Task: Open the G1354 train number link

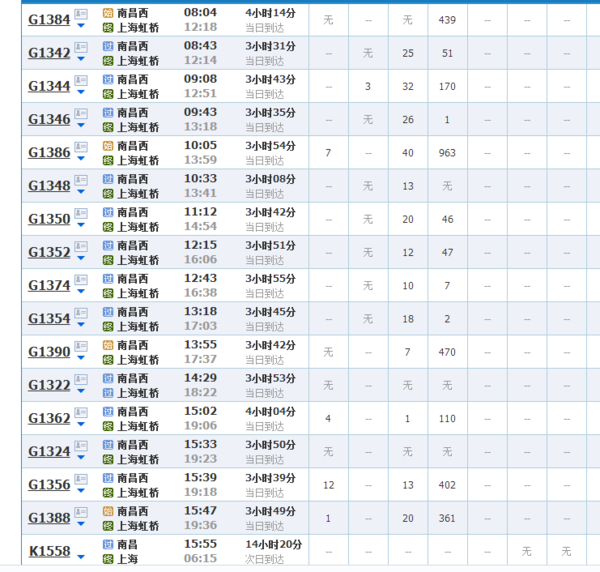Action: [x=49, y=319]
